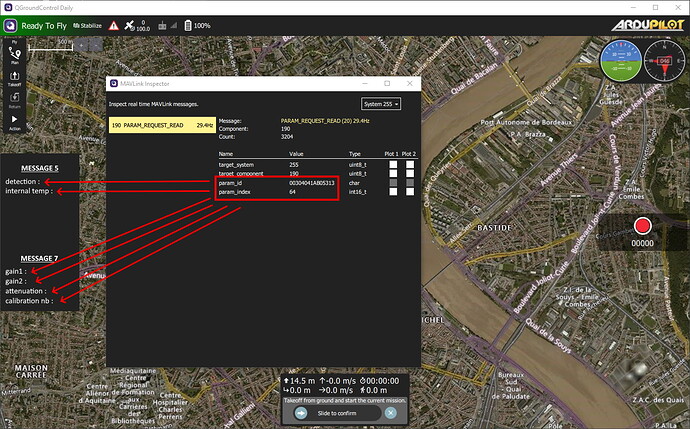Screen dimensions: 690x429
Task: Open the System 255 dropdown
Action: pos(381,104)
